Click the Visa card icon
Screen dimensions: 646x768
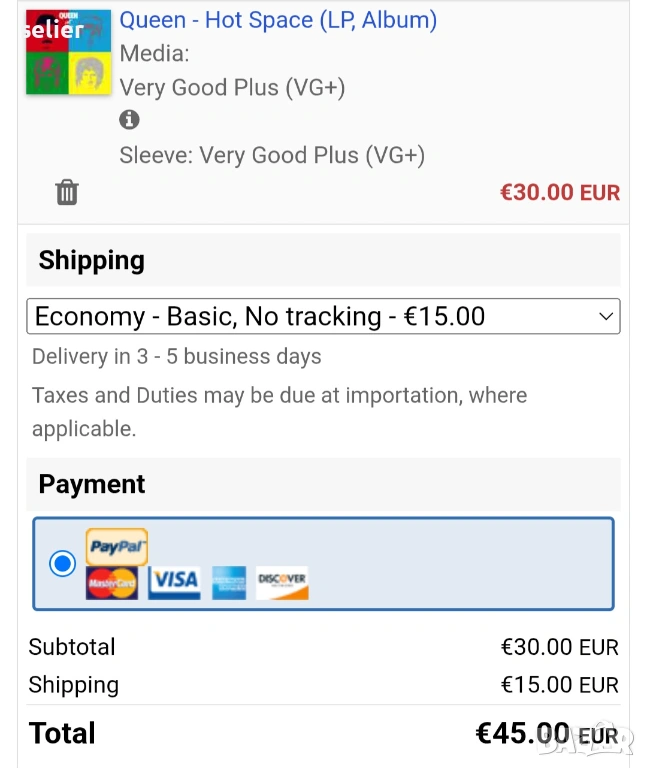tap(174, 581)
